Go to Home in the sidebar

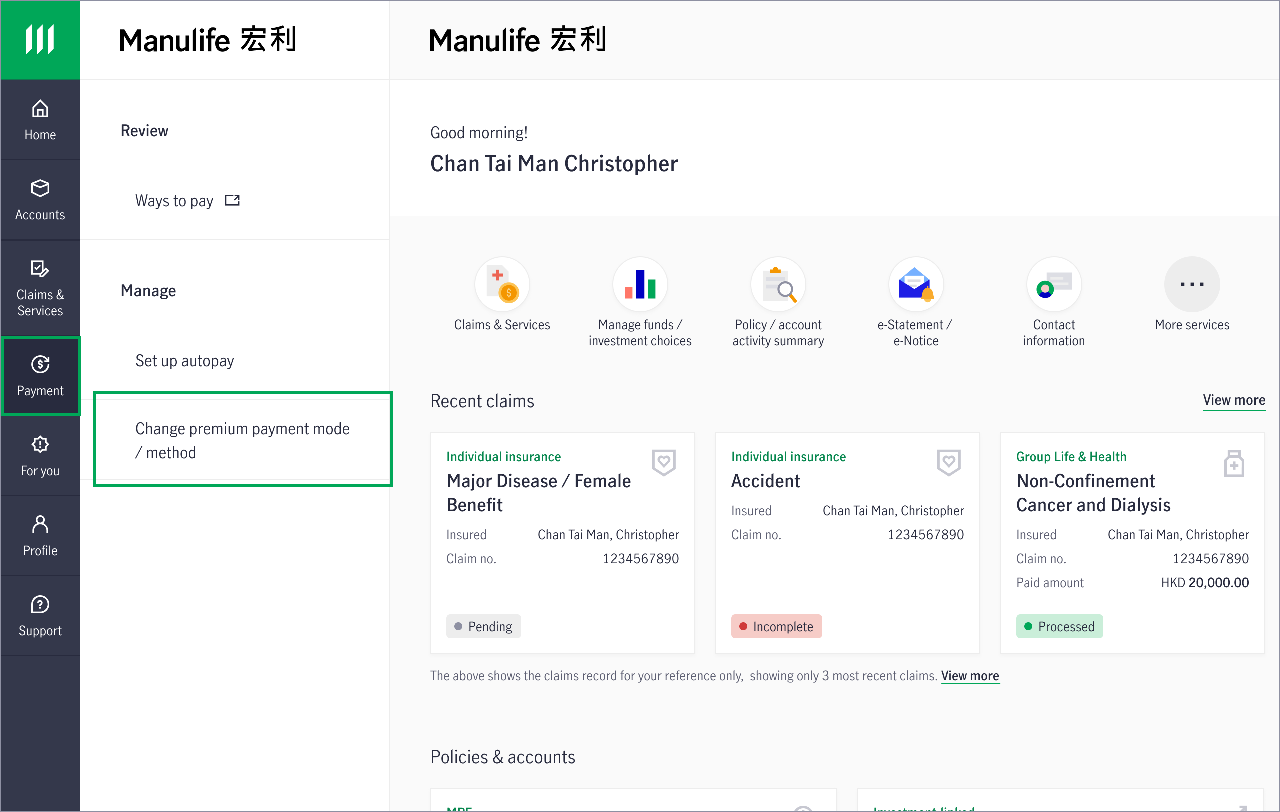[40, 120]
